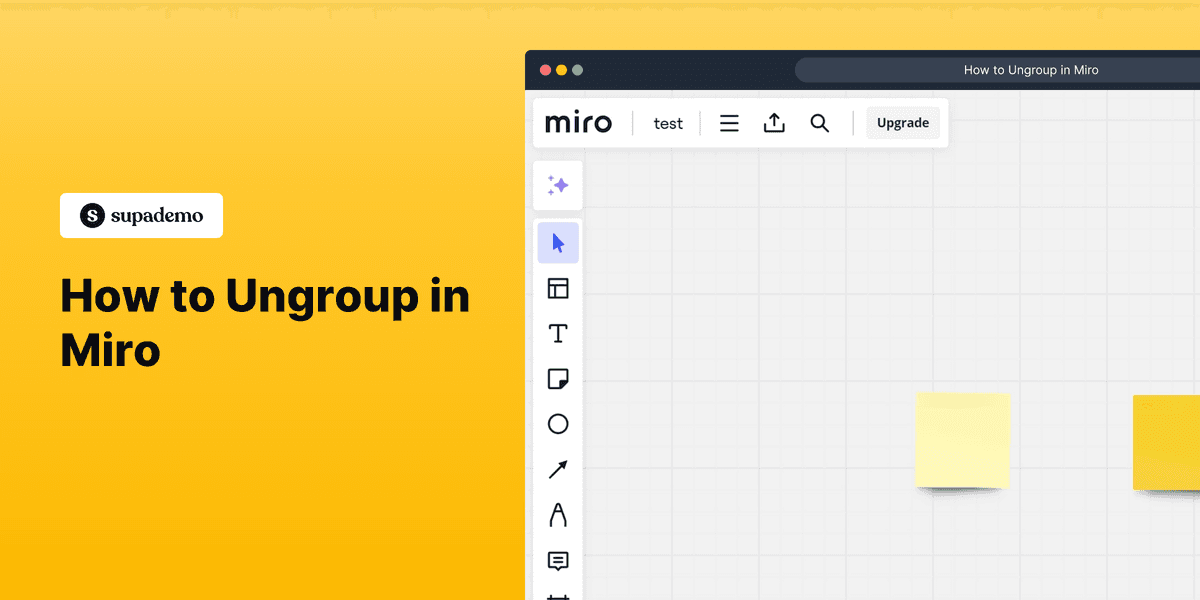Select the Sticky note tool
The height and width of the screenshot is (600, 1200).
click(557, 378)
